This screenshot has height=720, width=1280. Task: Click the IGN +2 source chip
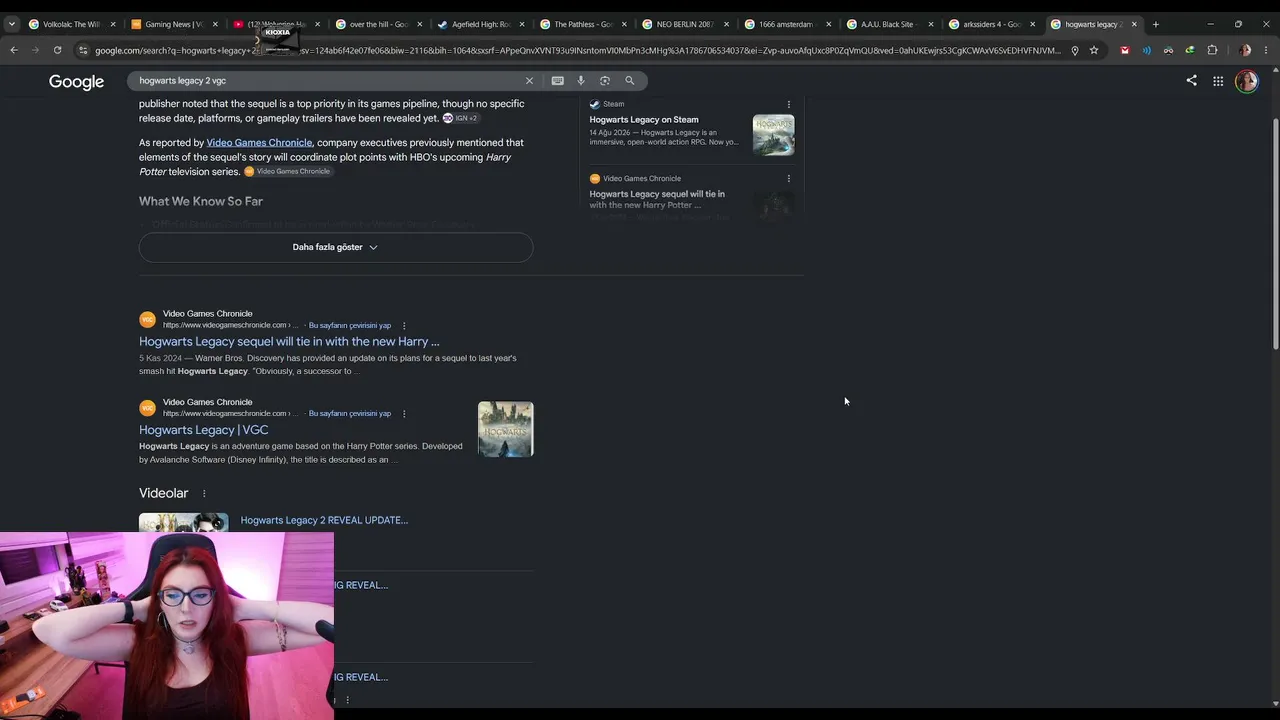pos(460,118)
